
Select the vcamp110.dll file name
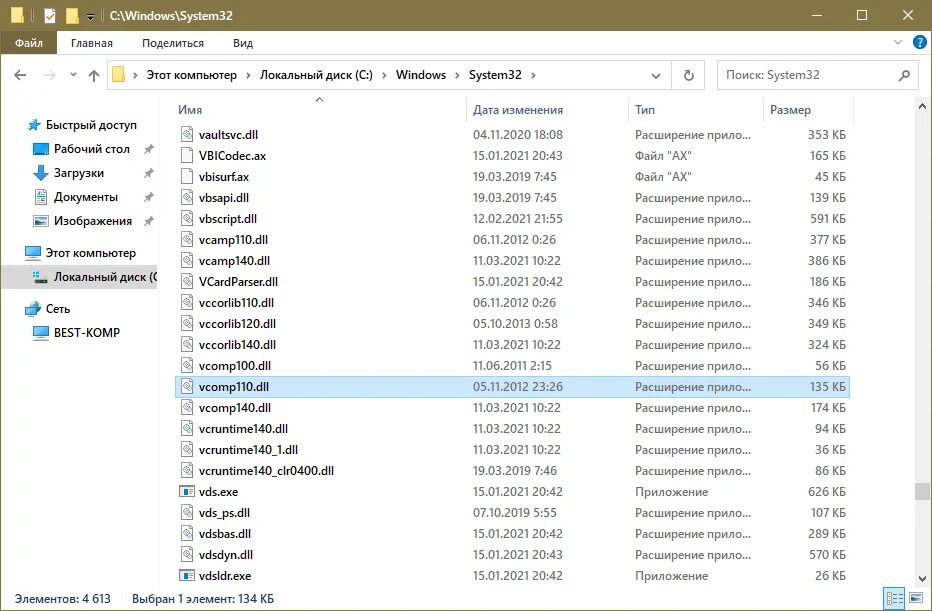coord(233,240)
